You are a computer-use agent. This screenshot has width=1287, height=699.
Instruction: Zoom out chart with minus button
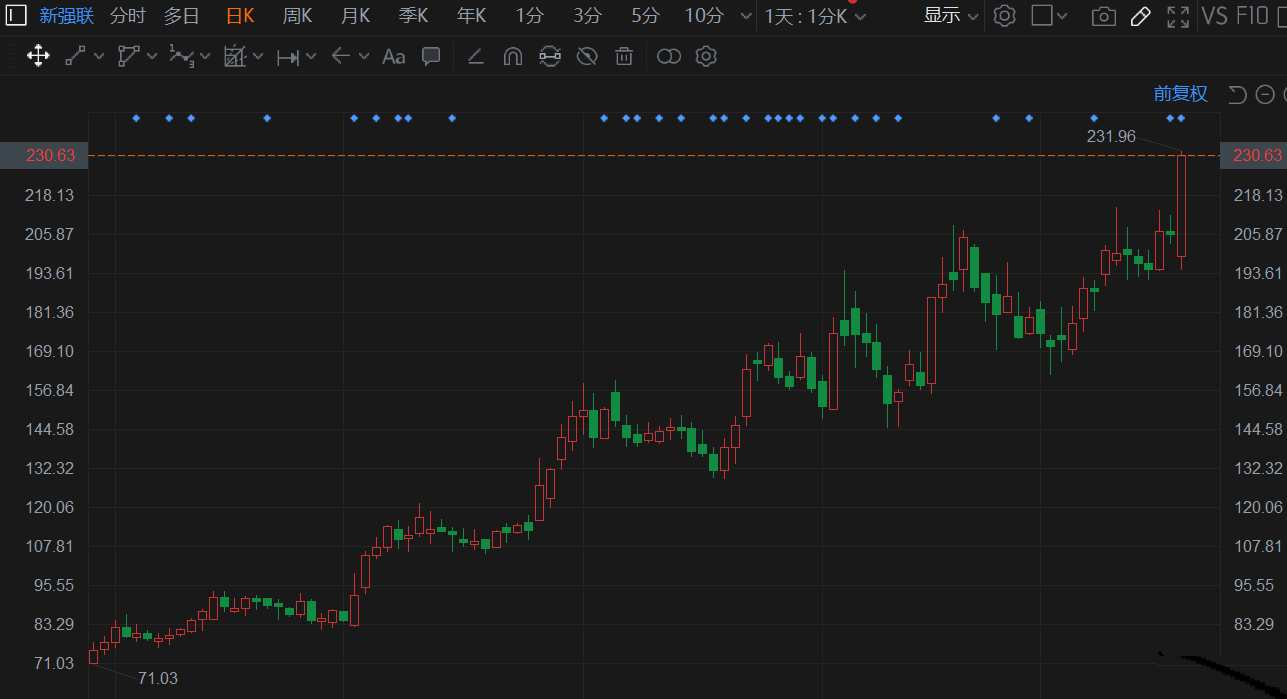point(1264,94)
